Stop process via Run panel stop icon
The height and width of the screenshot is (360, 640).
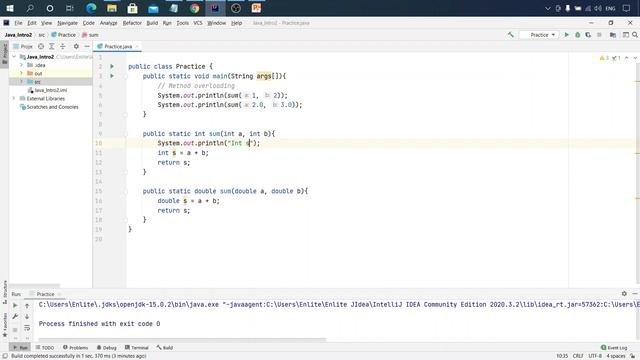click(x=15, y=329)
